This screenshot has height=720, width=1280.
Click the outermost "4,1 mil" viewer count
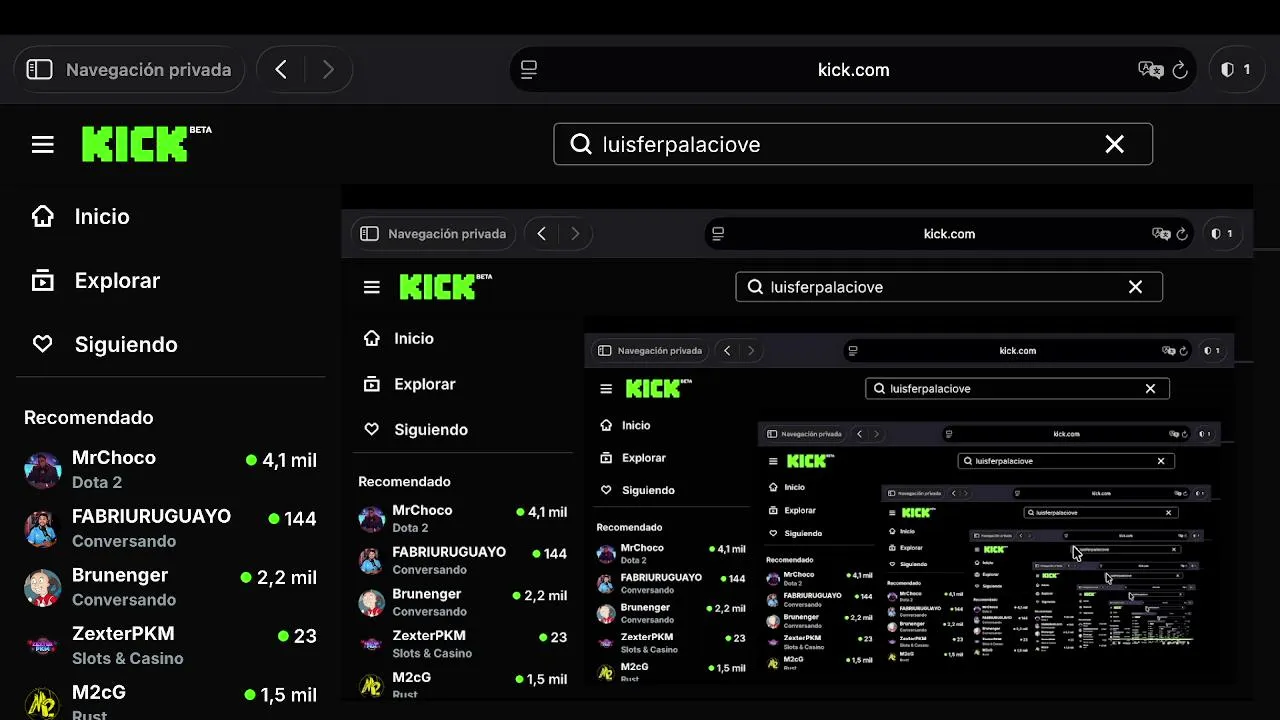pyautogui.click(x=289, y=461)
